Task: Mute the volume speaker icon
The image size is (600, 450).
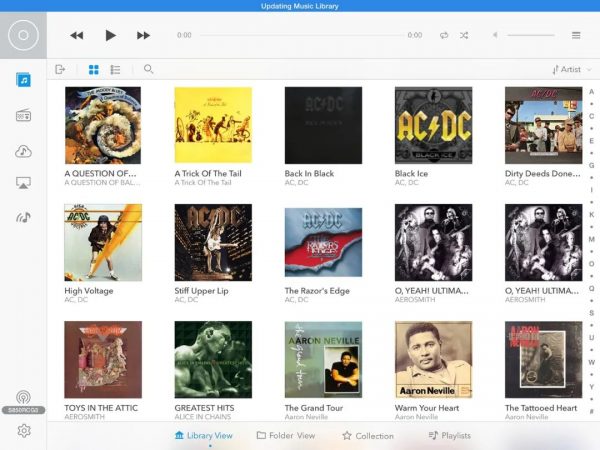Action: pos(495,35)
